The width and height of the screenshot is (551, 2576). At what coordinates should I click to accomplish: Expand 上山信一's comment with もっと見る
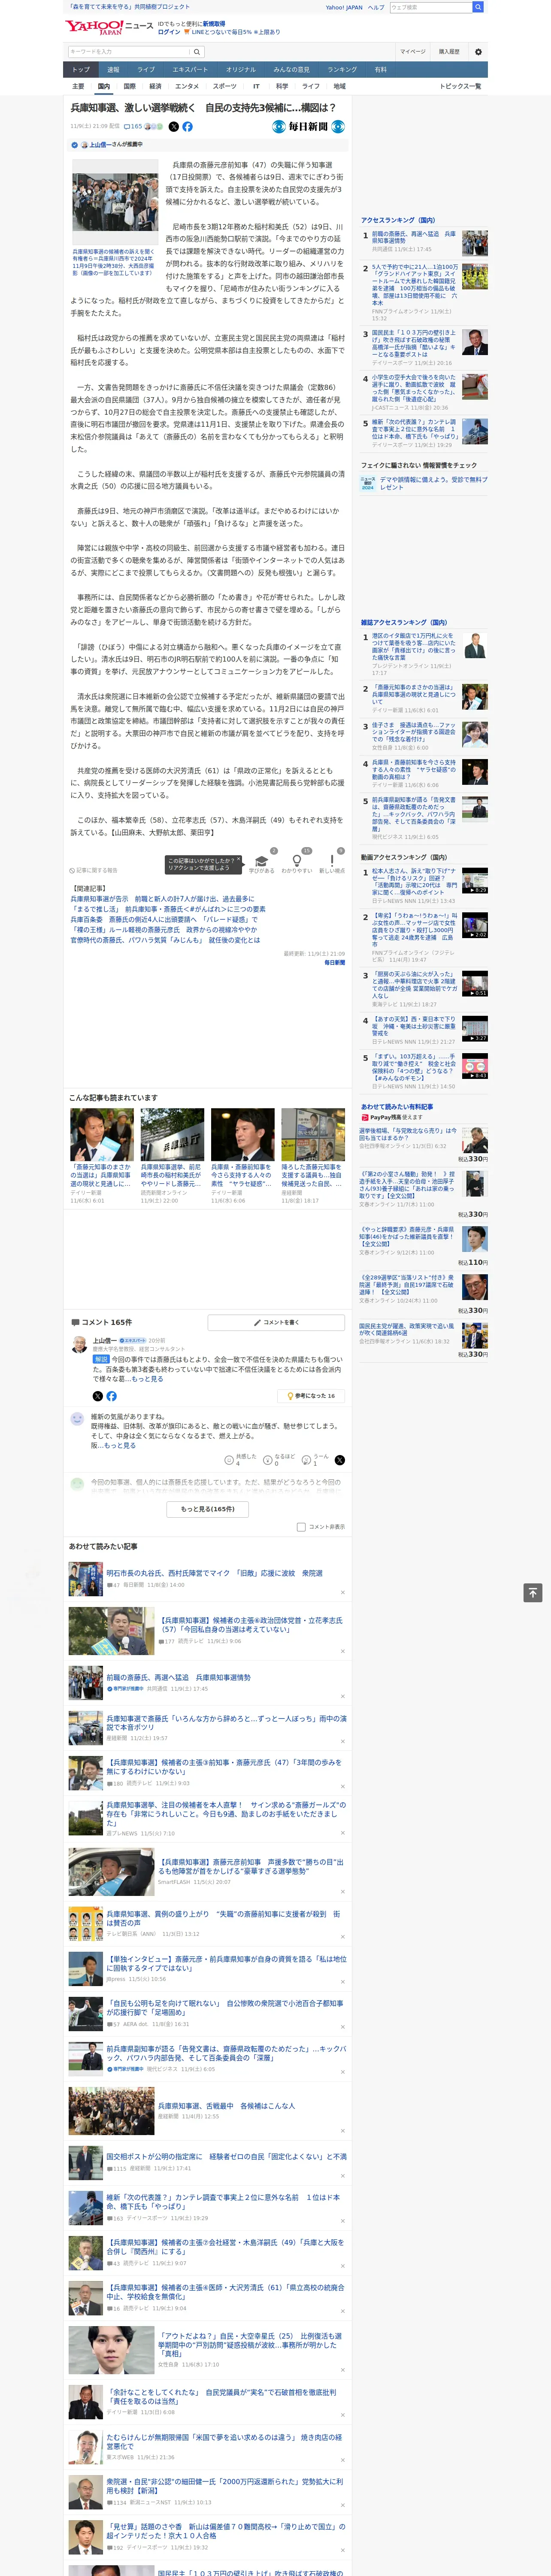tap(147, 1378)
